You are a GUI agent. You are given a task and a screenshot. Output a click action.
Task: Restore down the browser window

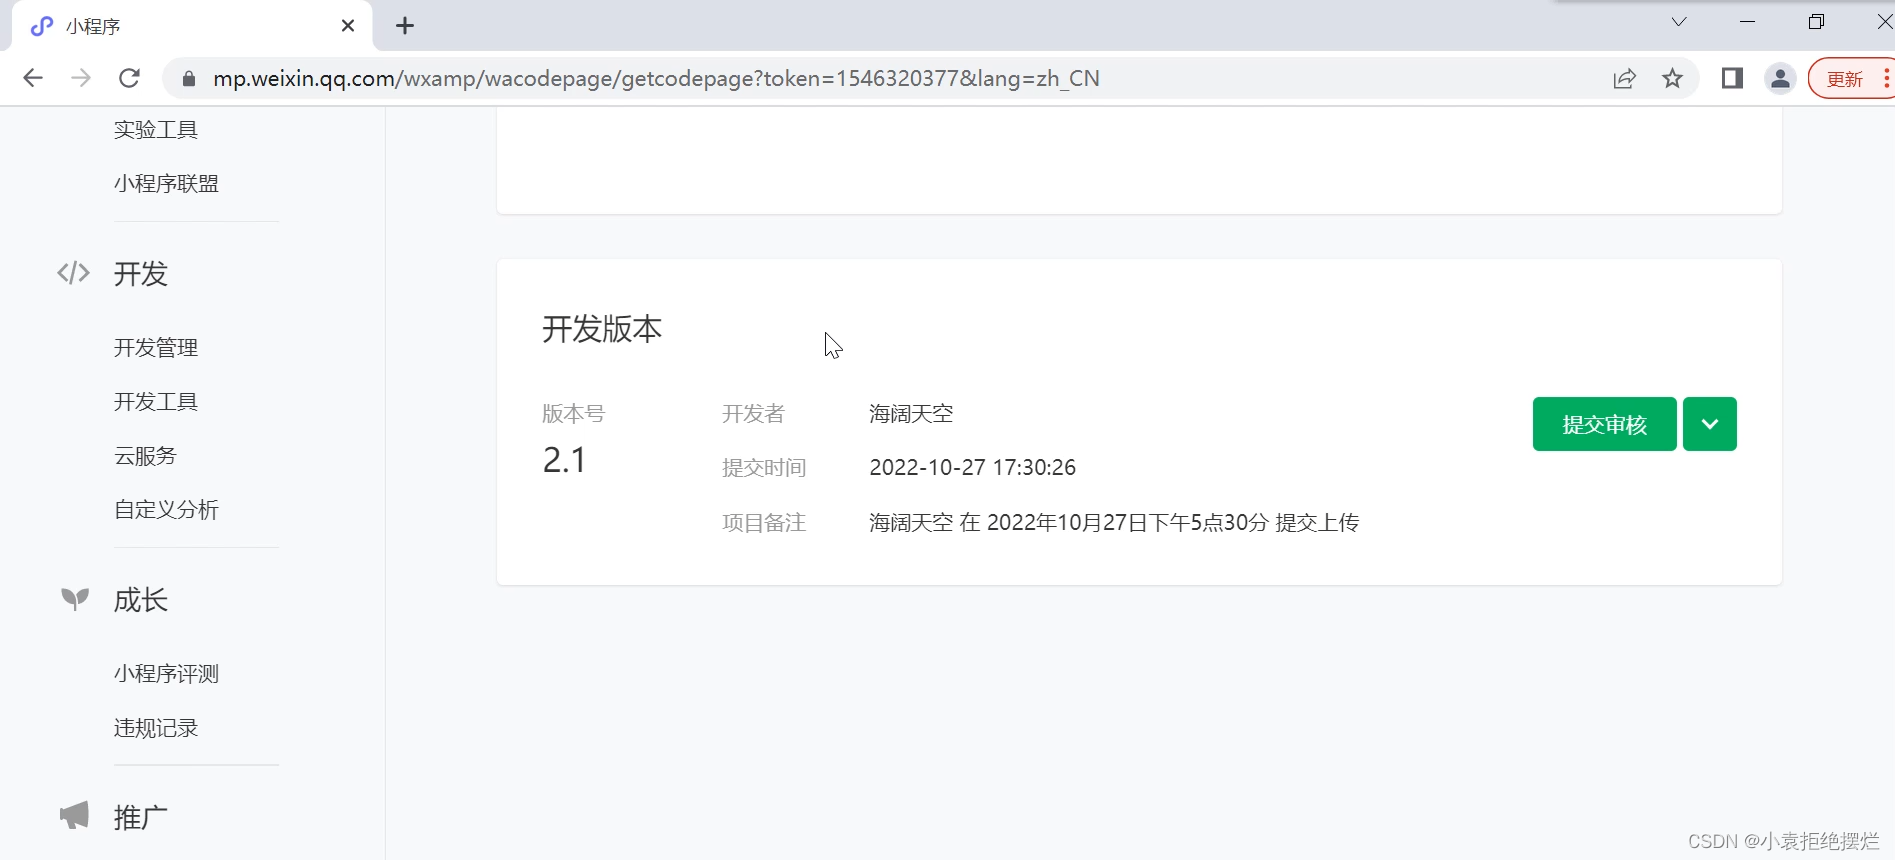coord(1816,22)
